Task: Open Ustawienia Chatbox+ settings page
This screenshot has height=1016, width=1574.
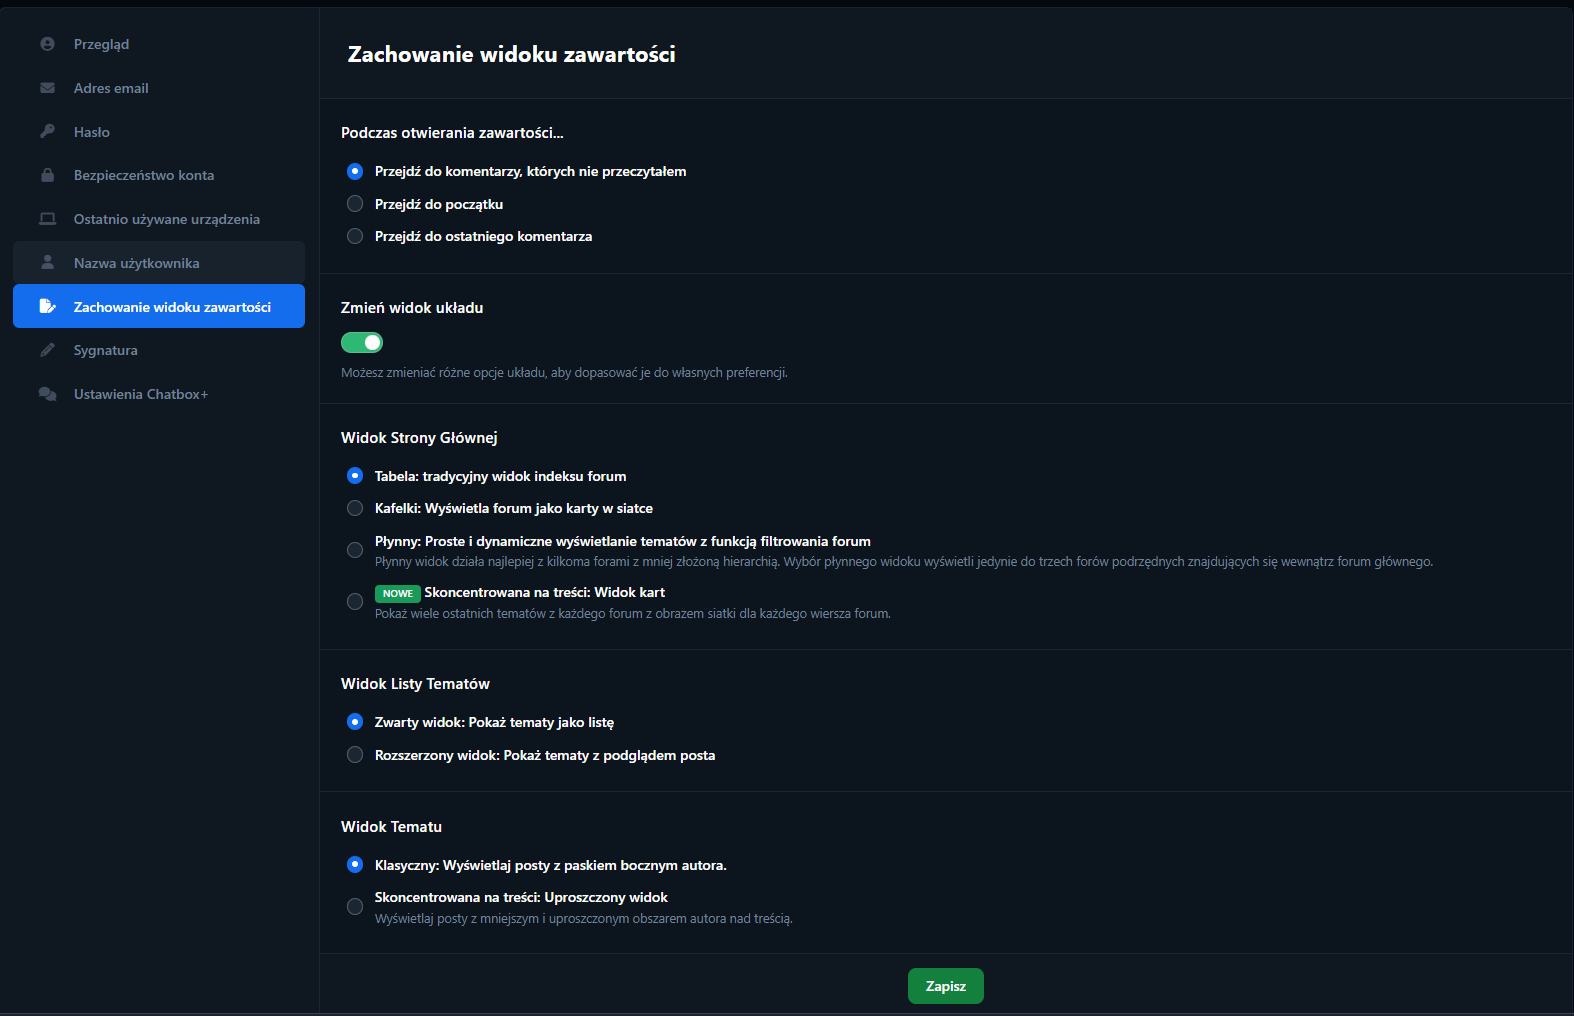Action: [x=141, y=394]
